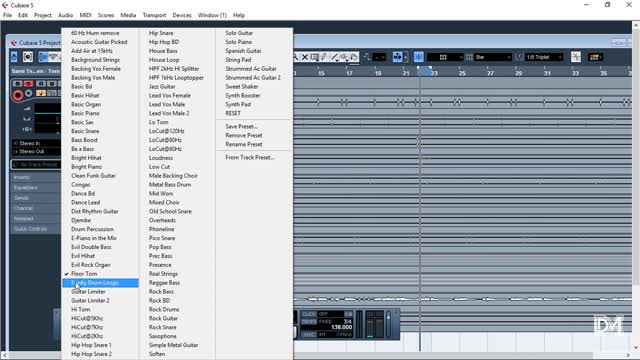
Task: Choose the Loudness preset
Action: click(161, 158)
